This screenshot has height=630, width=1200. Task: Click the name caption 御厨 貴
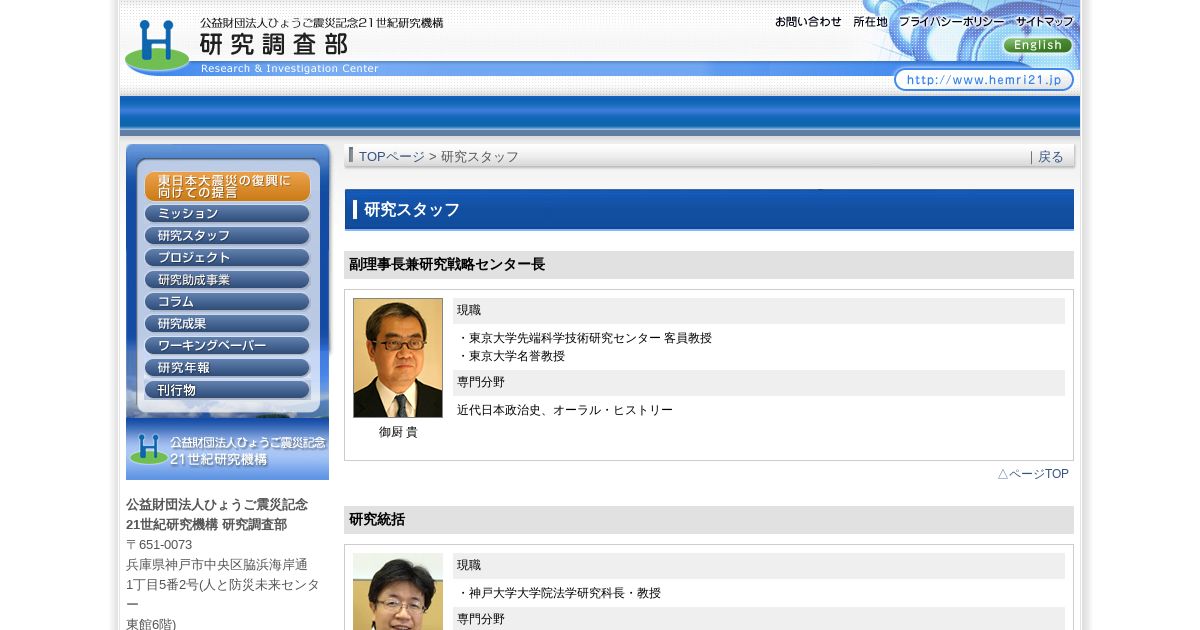[x=398, y=432]
